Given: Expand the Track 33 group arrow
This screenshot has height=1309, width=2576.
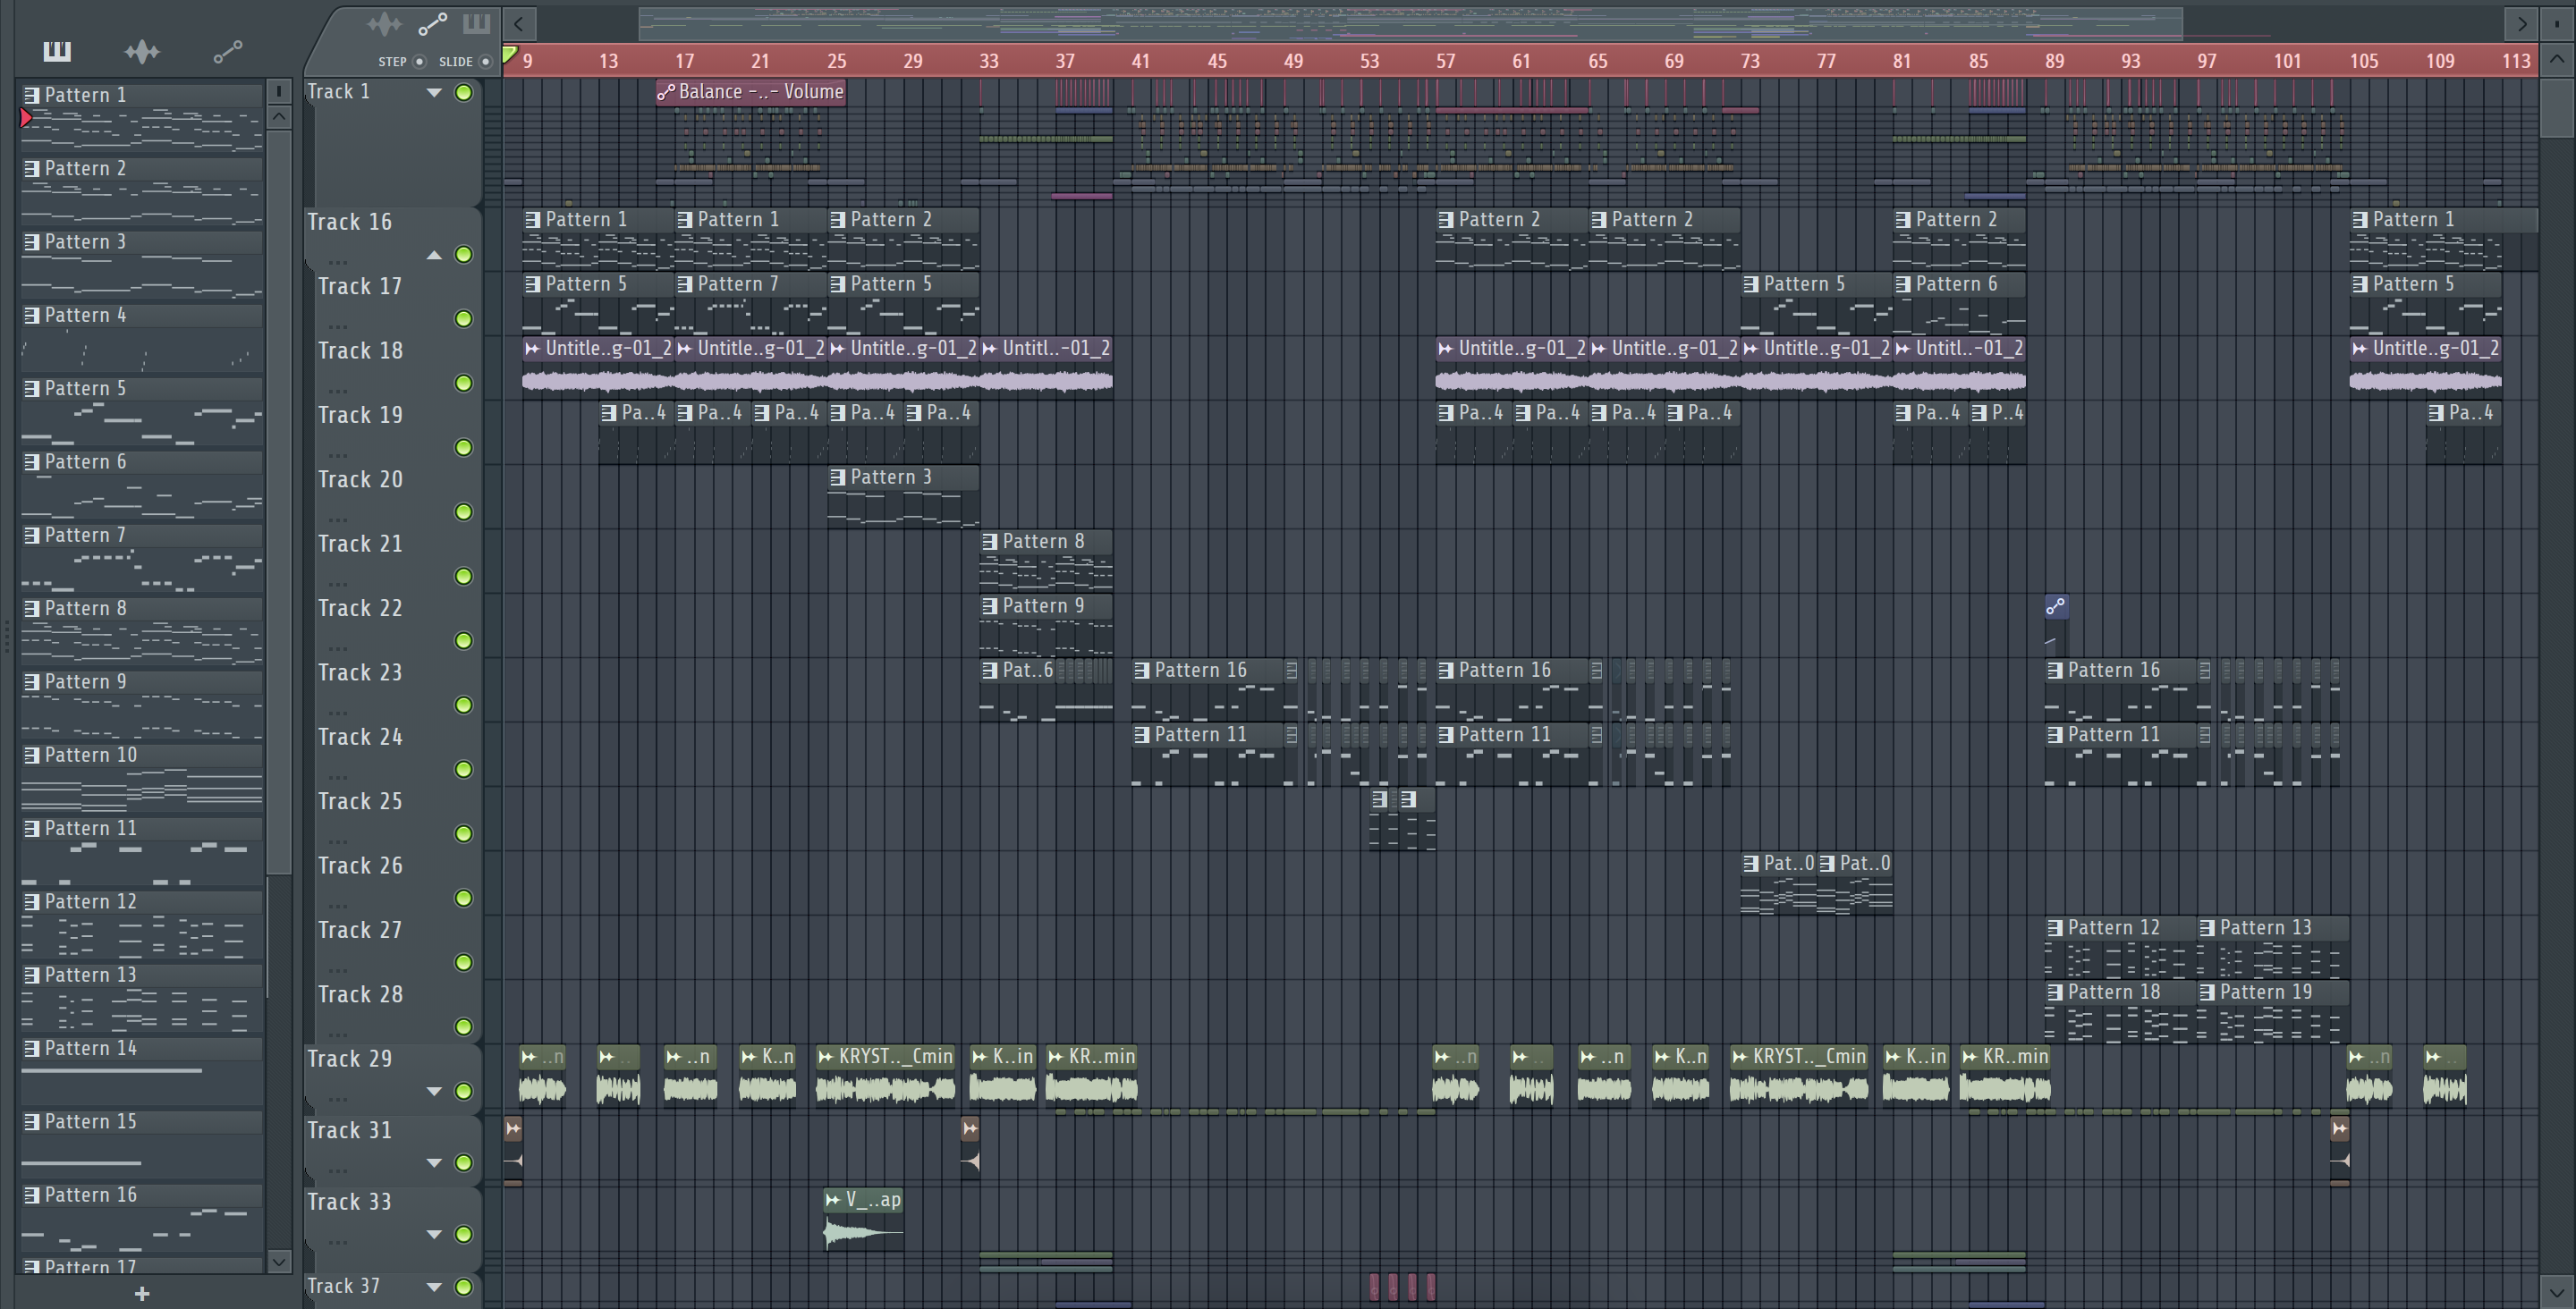Looking at the screenshot, I should (x=434, y=1235).
